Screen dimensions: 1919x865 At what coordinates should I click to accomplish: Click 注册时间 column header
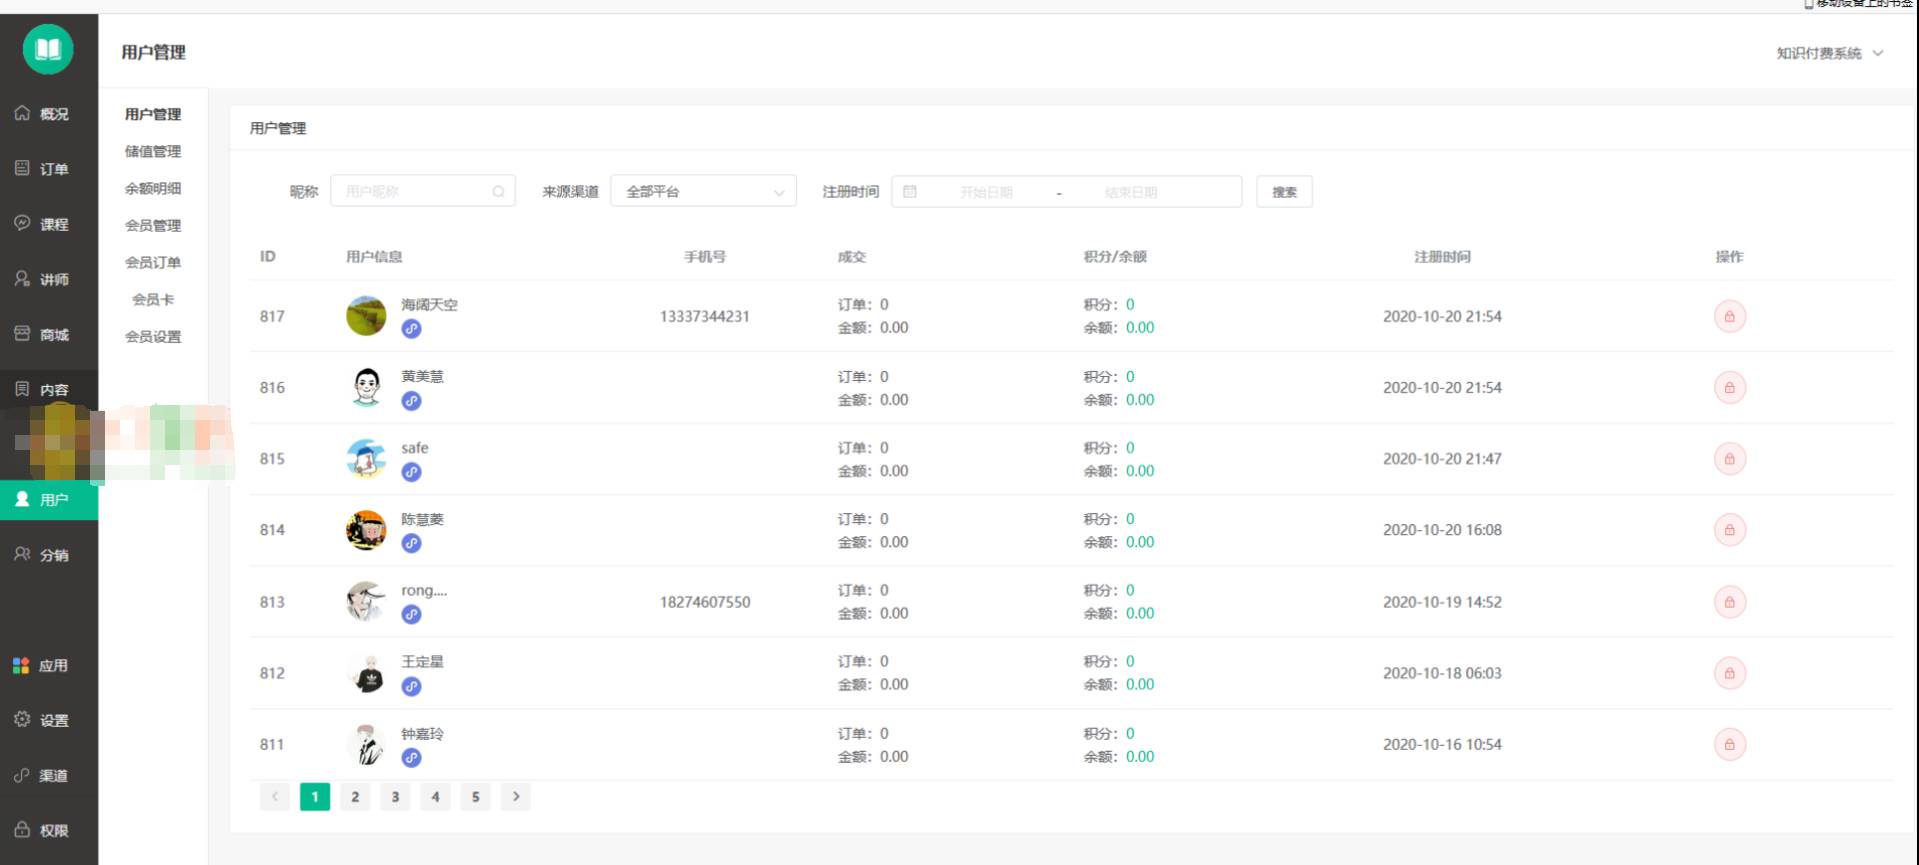coord(1442,257)
